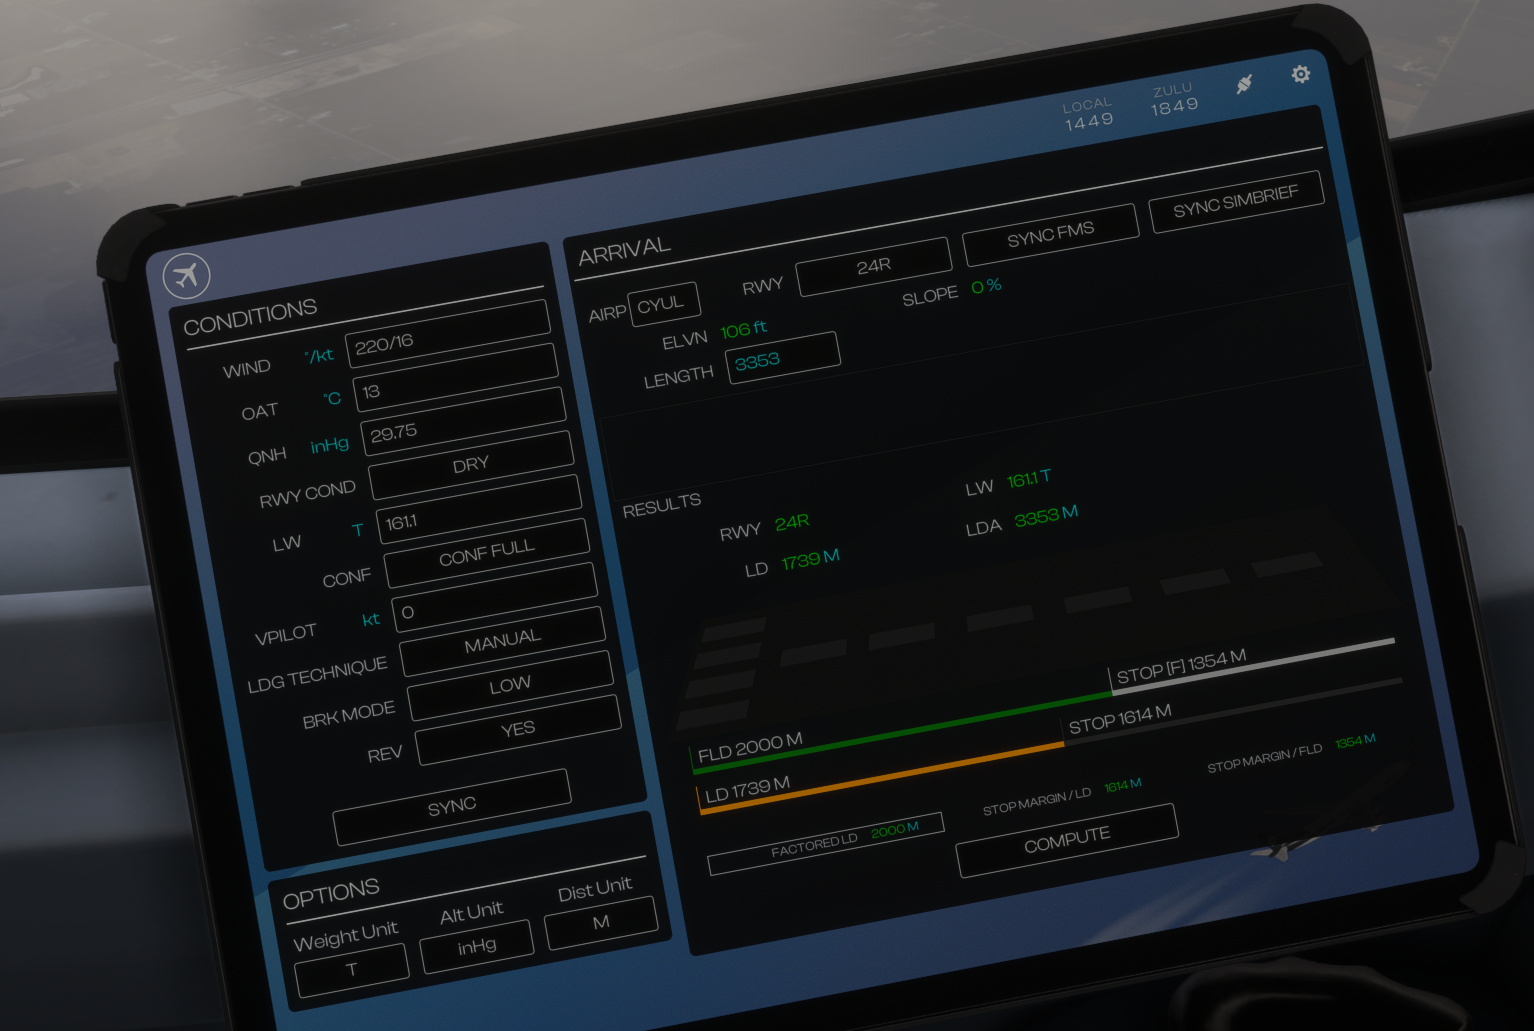Click the SYNC button under conditions
1534x1031 pixels.
tap(452, 806)
